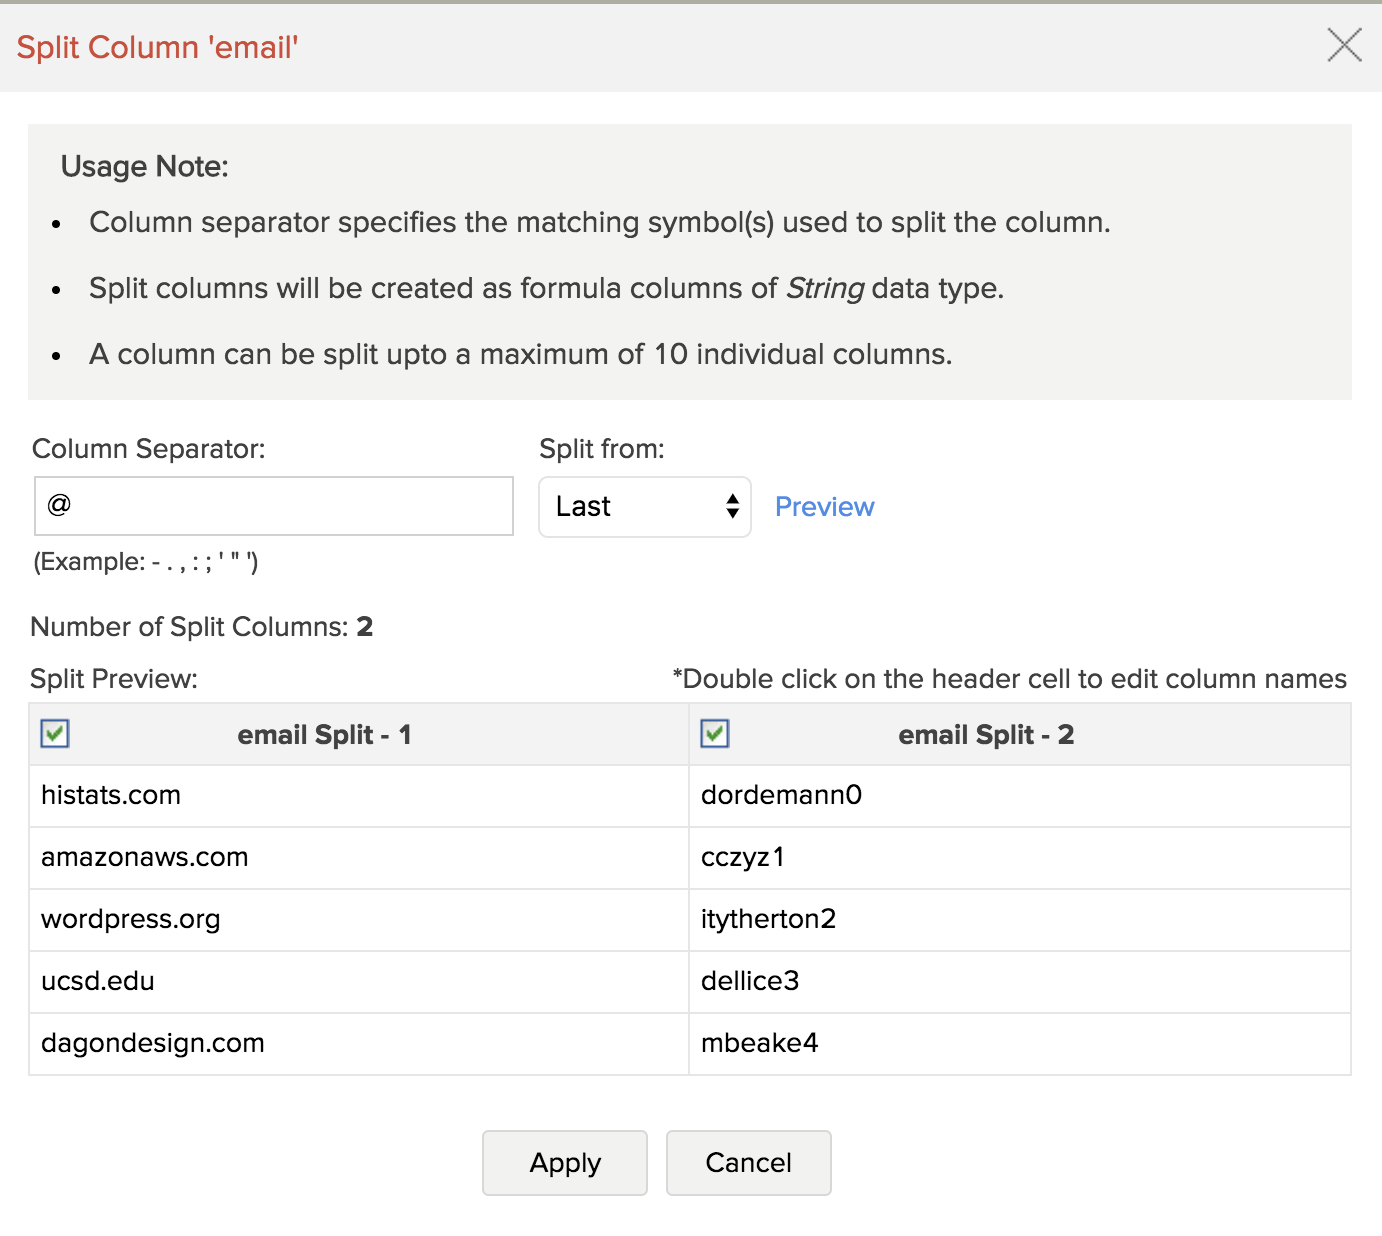
Task: Click the Column Separator input field
Action: coord(273,506)
